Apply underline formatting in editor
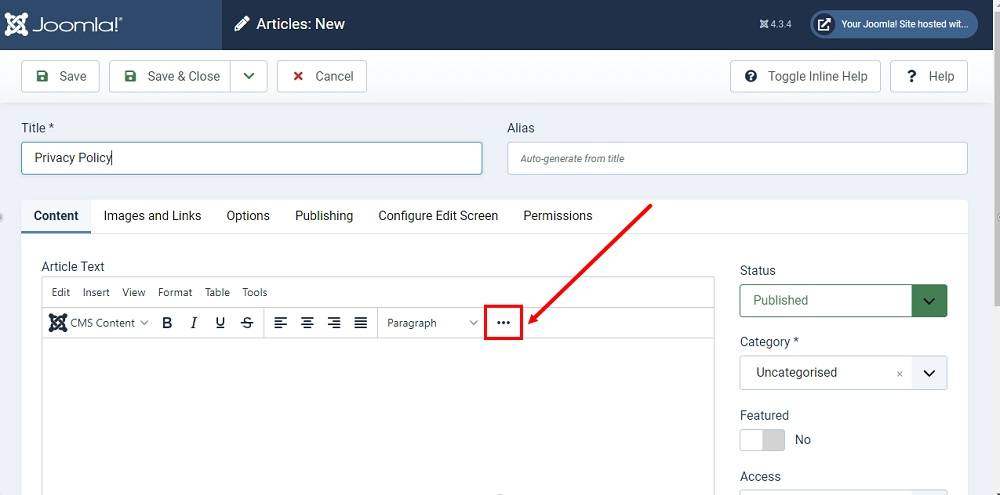 click(221, 323)
